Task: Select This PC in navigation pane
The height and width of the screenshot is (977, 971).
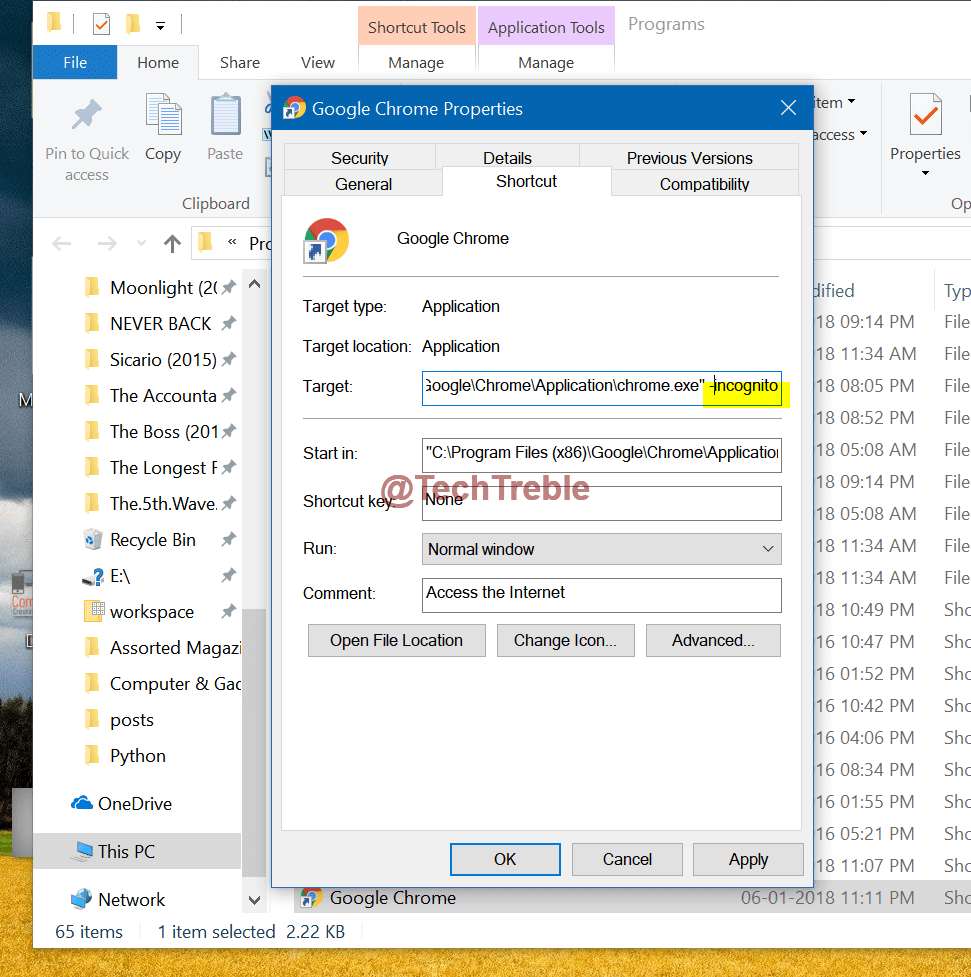Action: point(136,851)
